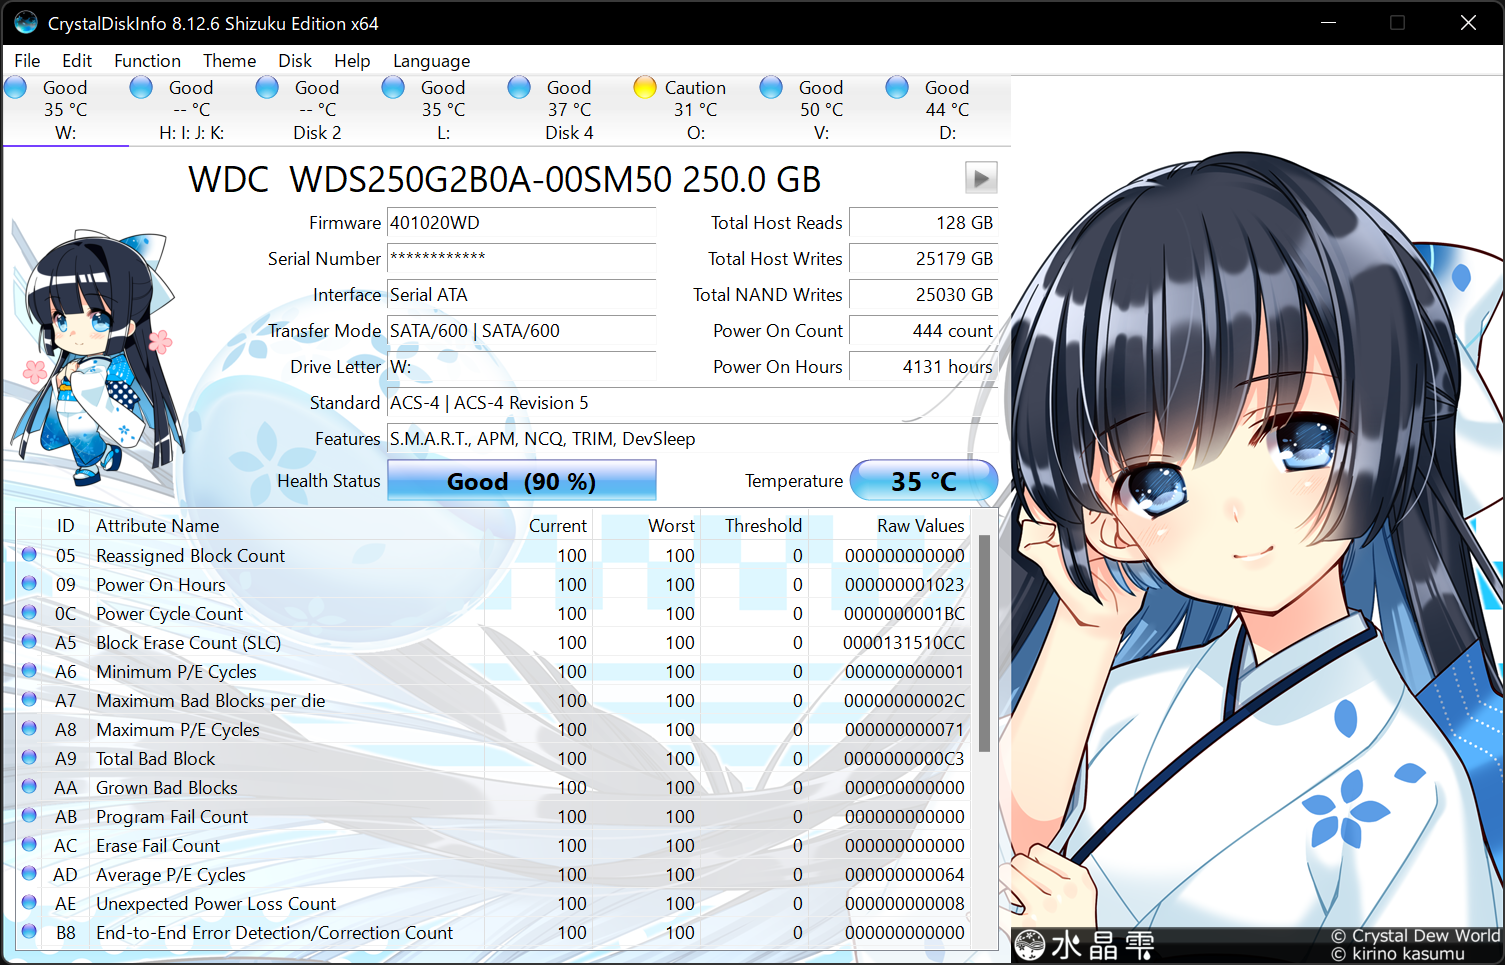
Task: Click the Interface field Serial ATA
Action: [x=521, y=295]
